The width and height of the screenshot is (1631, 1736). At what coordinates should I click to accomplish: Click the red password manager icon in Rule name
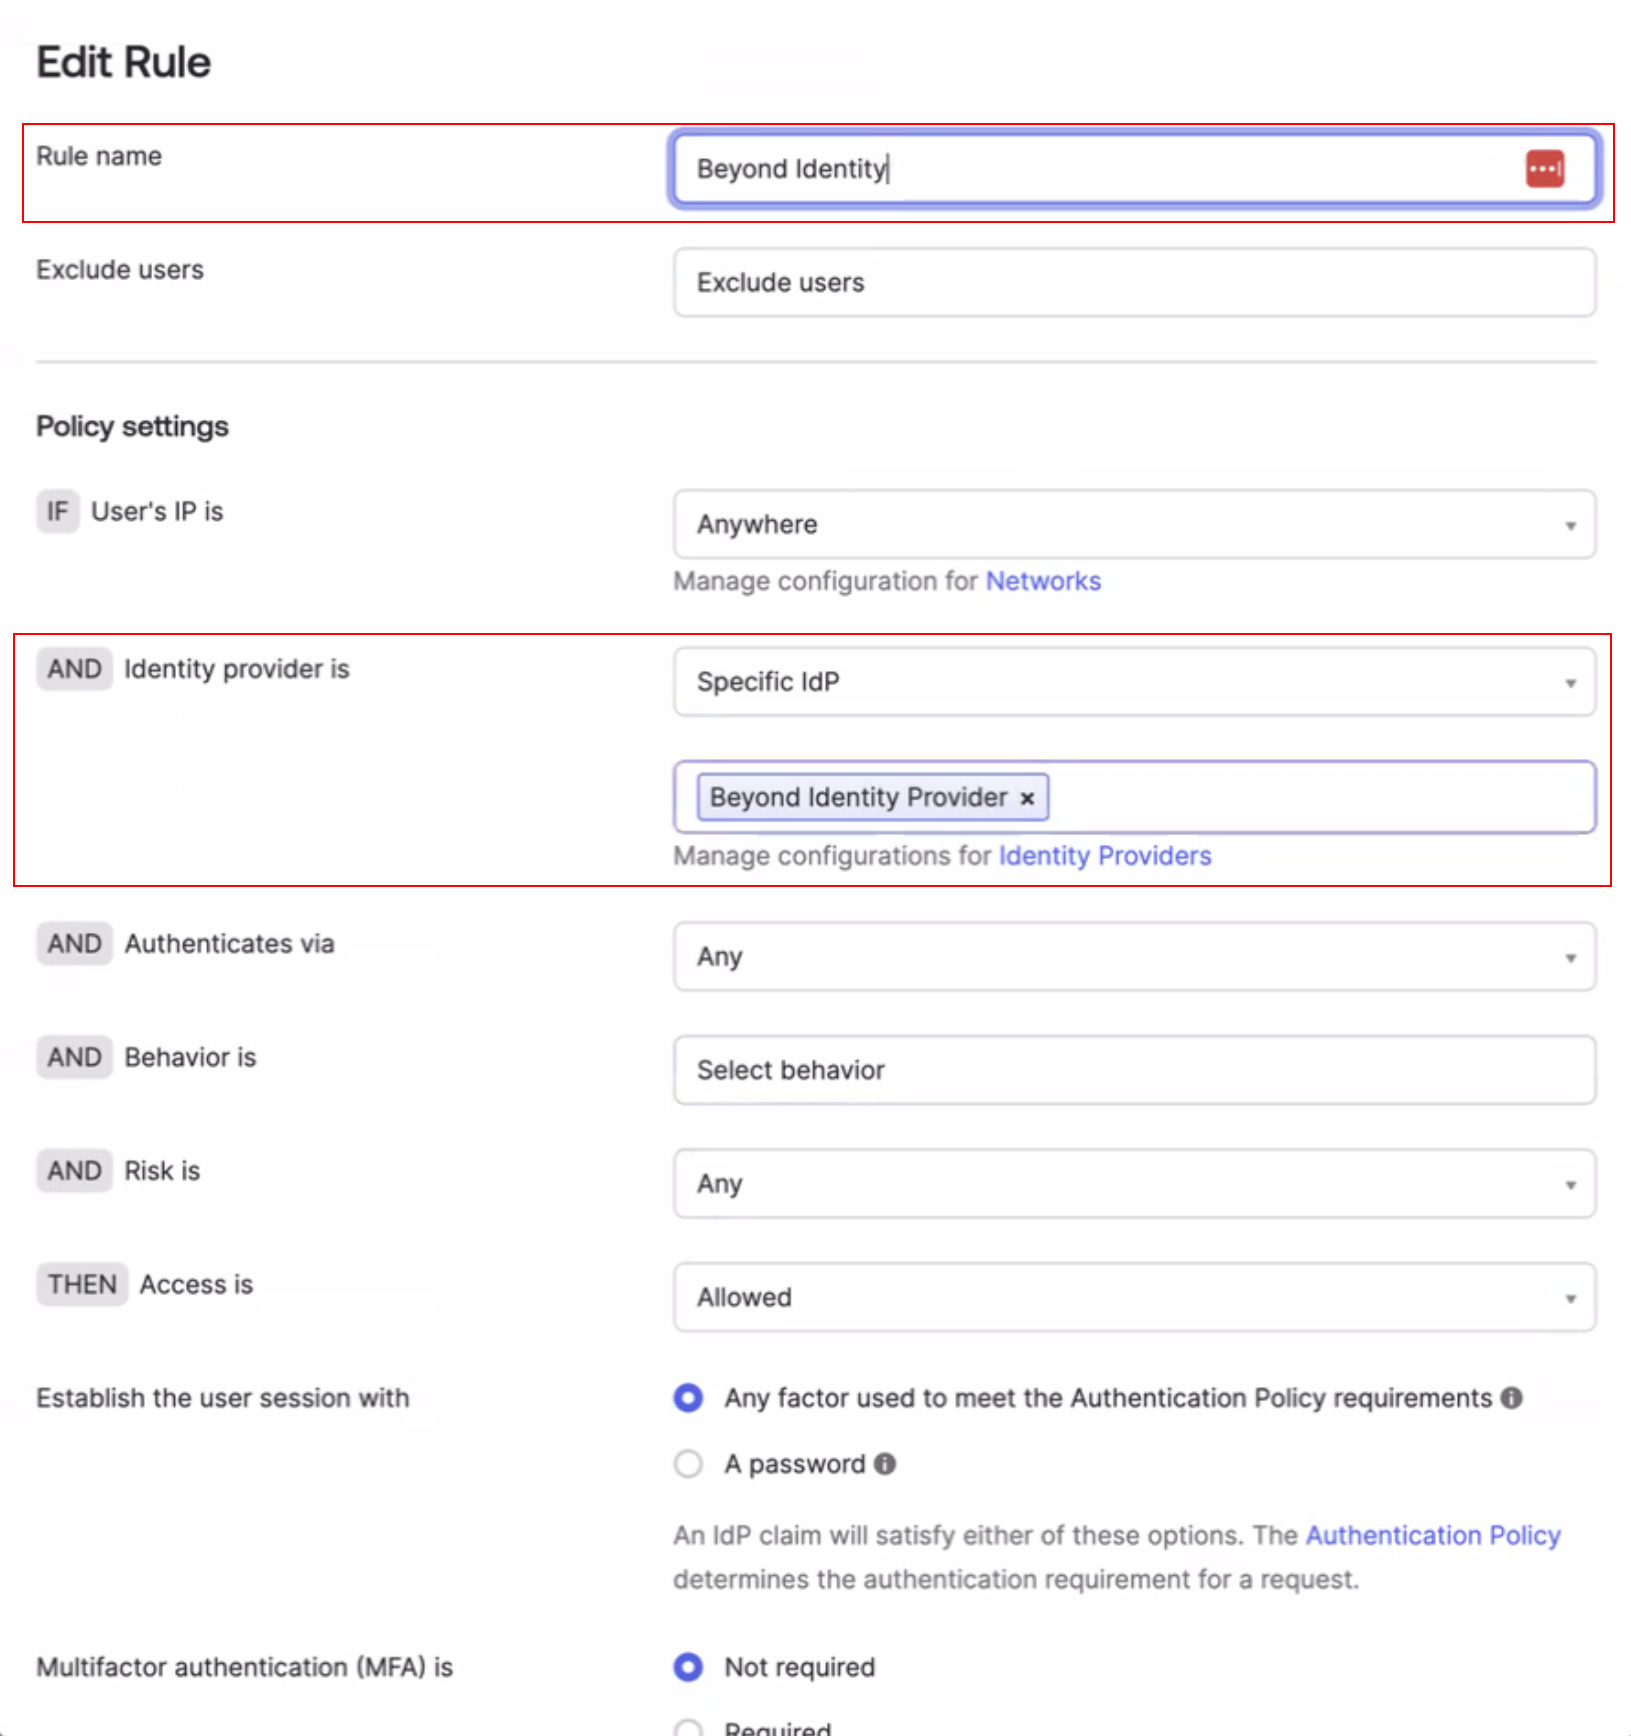(x=1544, y=168)
